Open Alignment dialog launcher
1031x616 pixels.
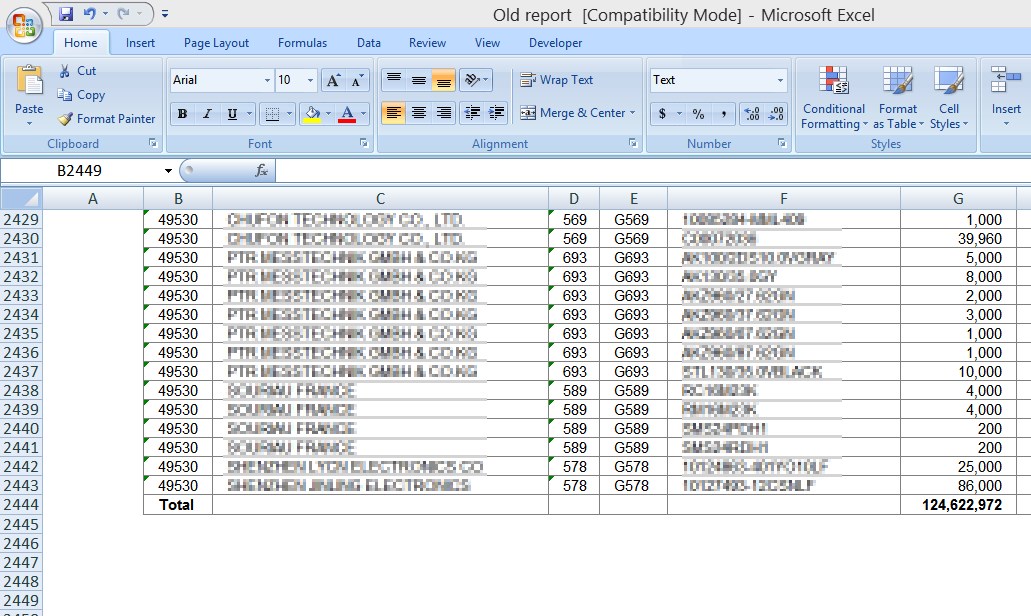click(633, 143)
